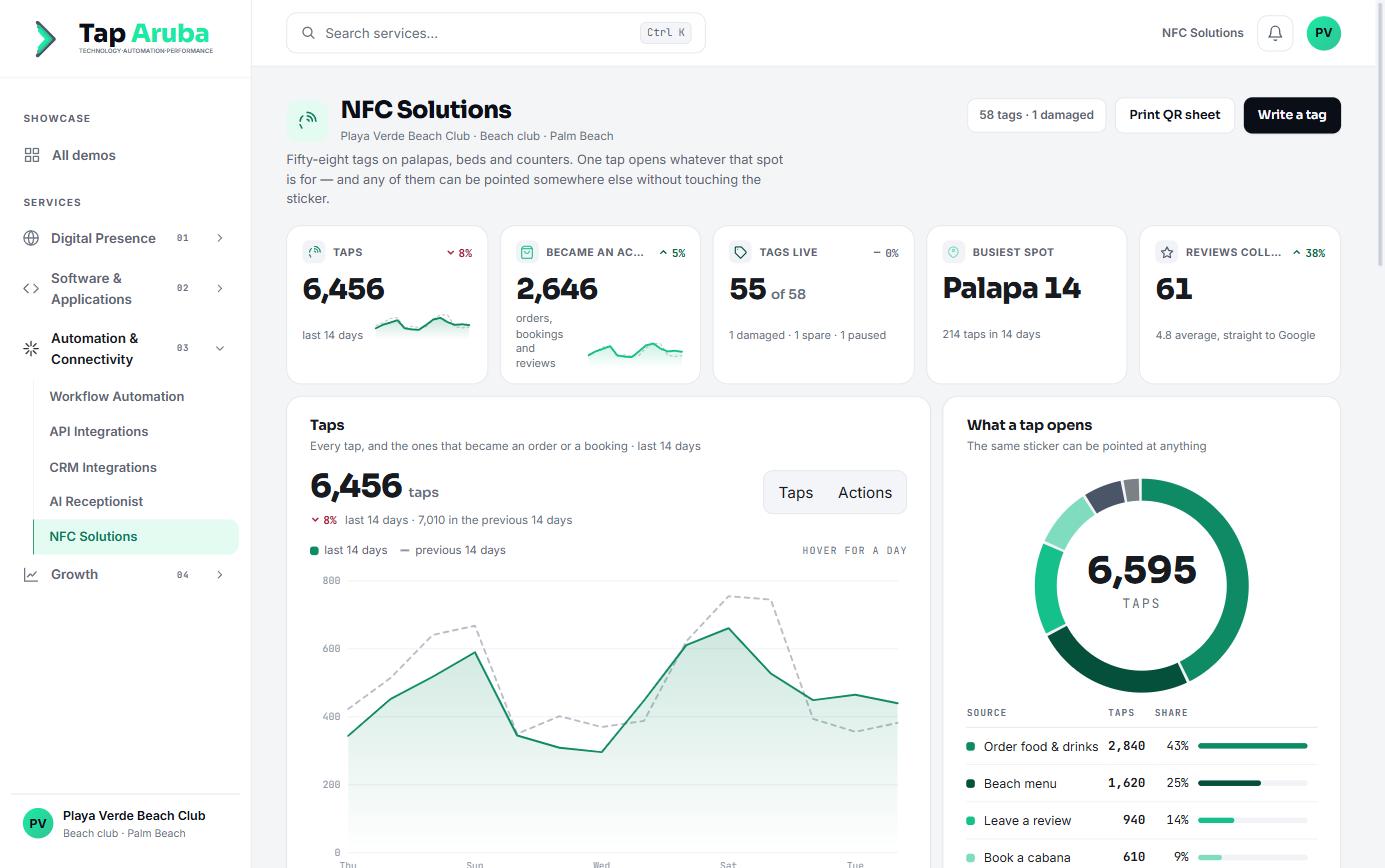Viewport: 1385px width, 868px height.
Task: Switch the chart to Taps view
Action: [x=796, y=492]
